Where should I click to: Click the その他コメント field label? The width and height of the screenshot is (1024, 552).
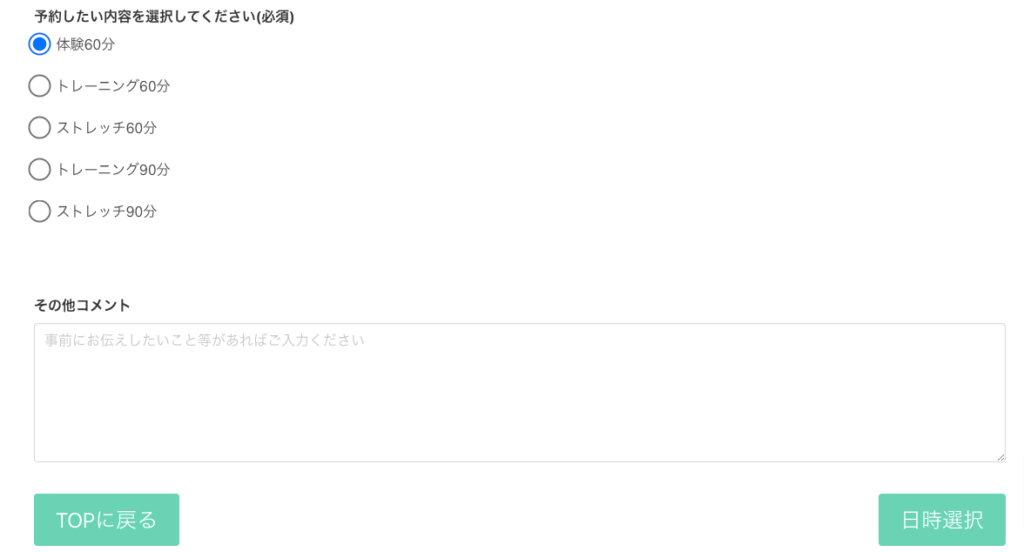[82, 305]
